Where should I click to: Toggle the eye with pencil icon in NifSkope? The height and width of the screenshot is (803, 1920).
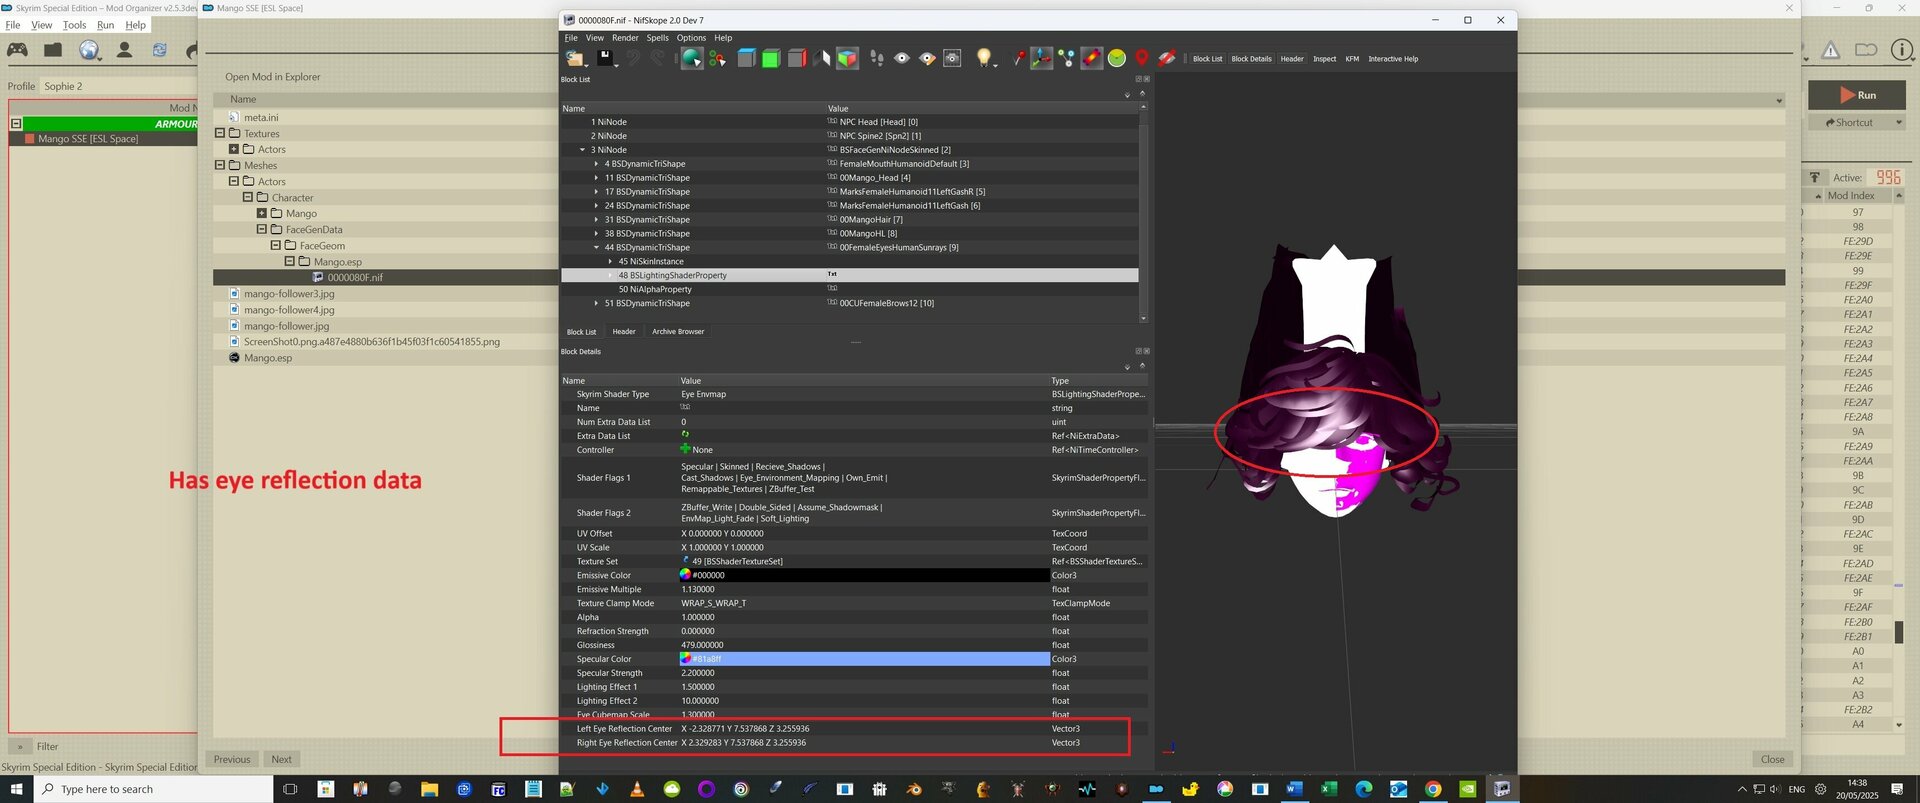tap(927, 59)
